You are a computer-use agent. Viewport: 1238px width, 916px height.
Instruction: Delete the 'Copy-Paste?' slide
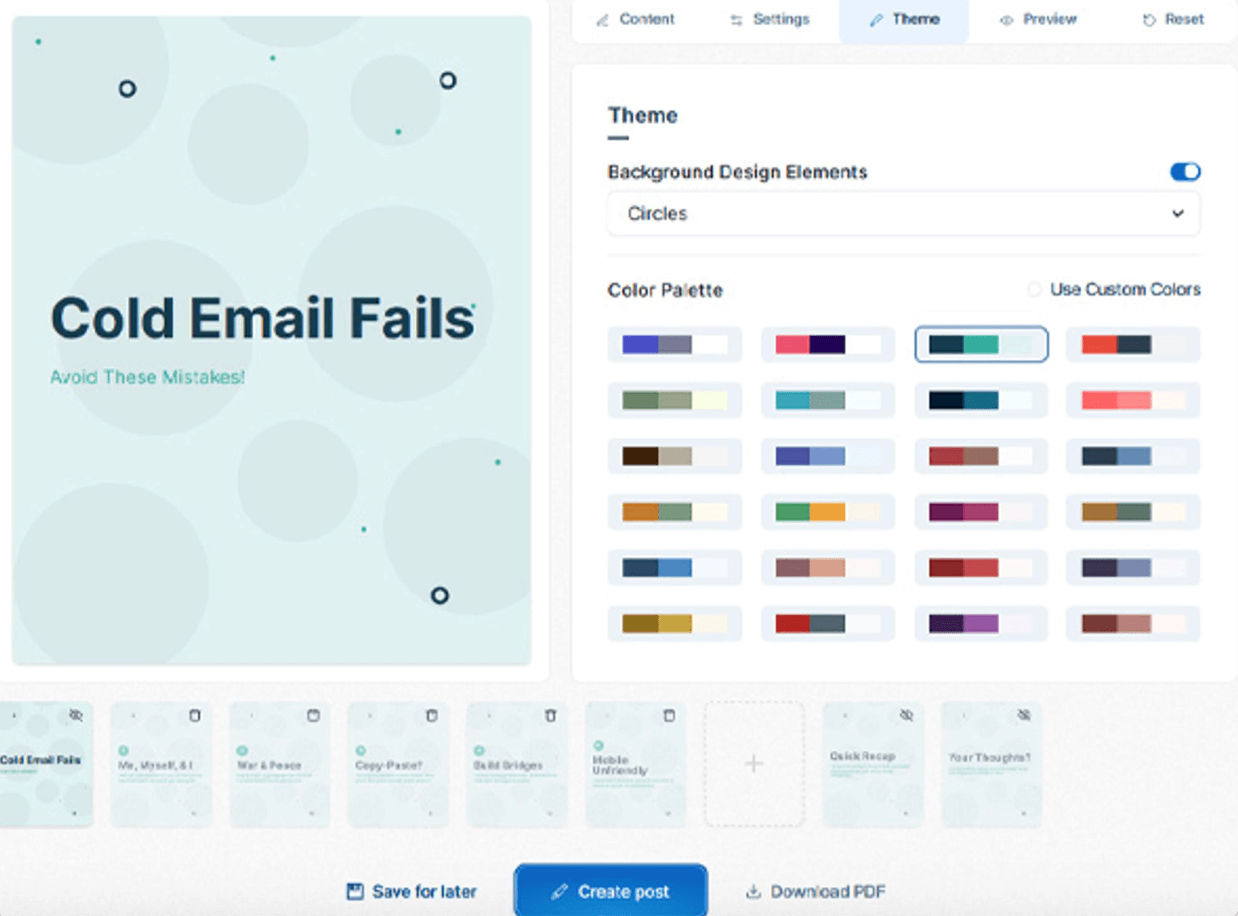[x=432, y=716]
